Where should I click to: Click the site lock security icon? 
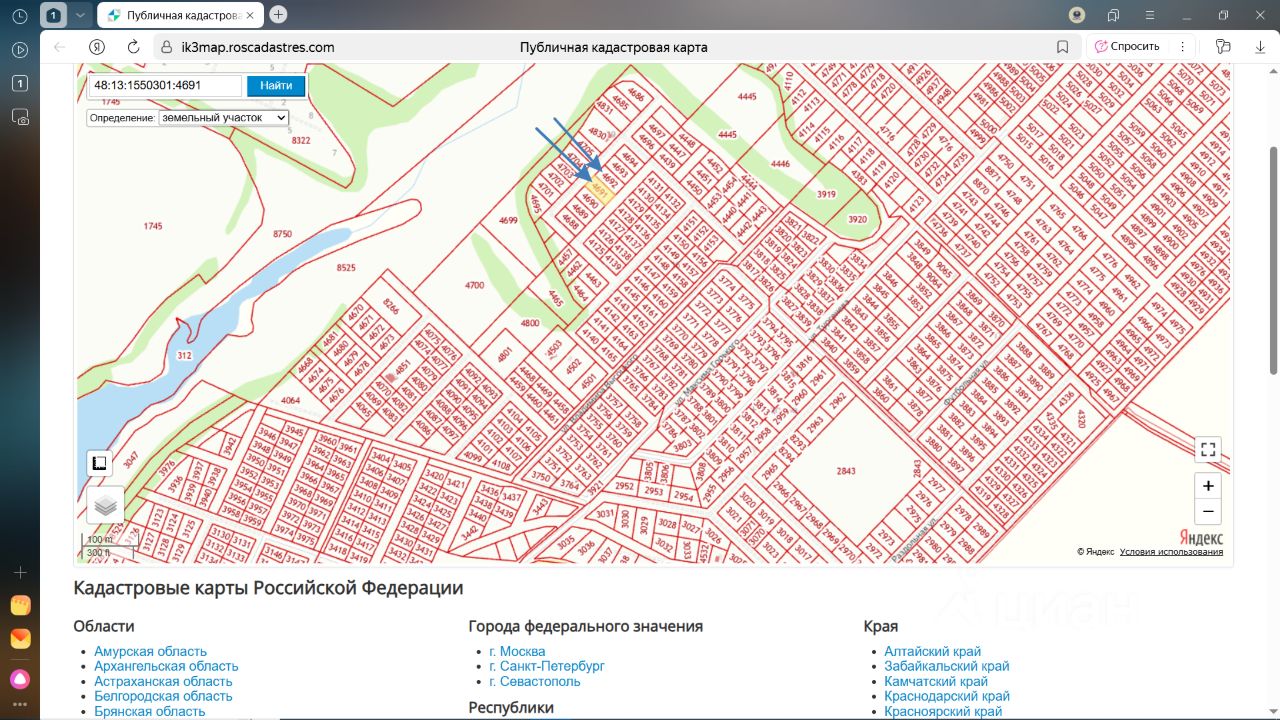(167, 47)
